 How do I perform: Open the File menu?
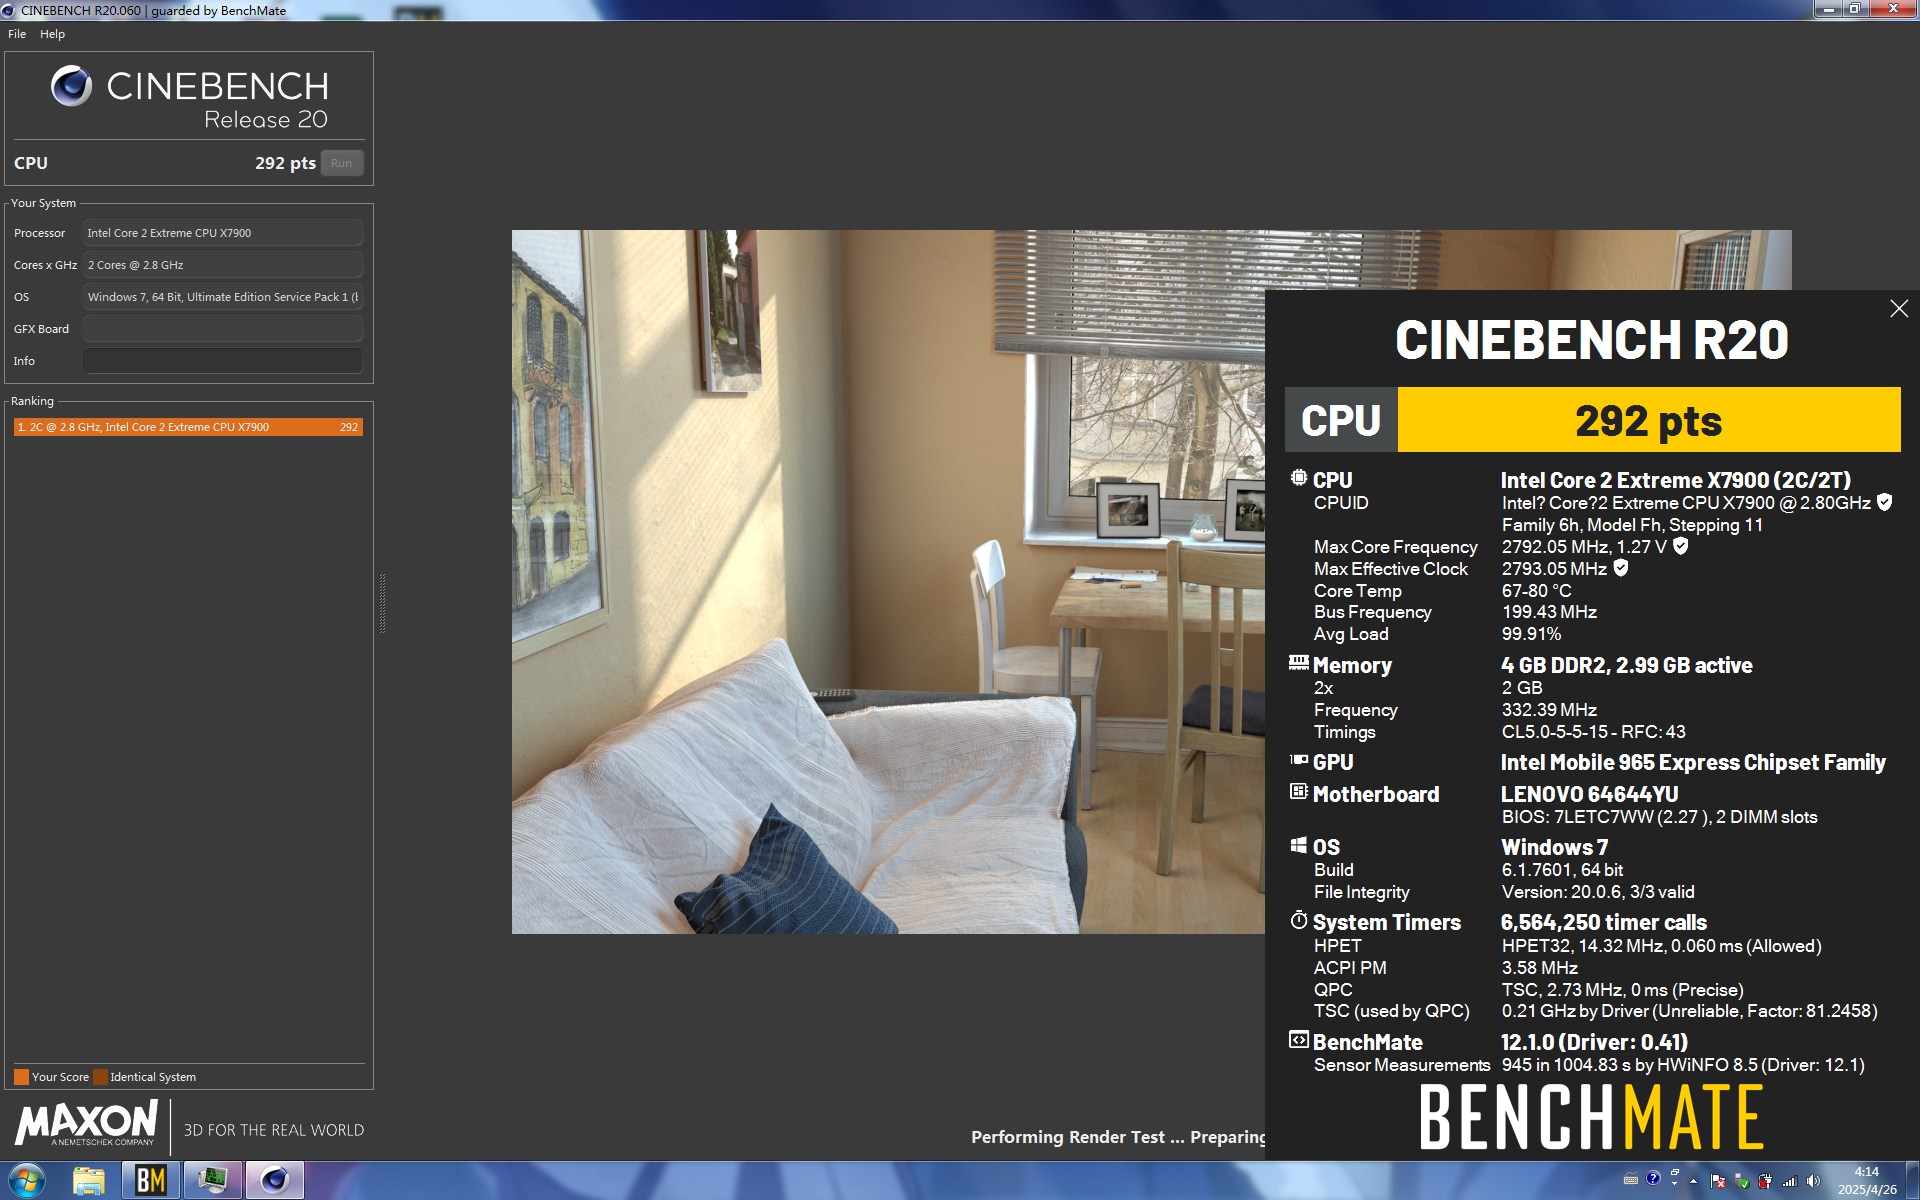point(17,34)
